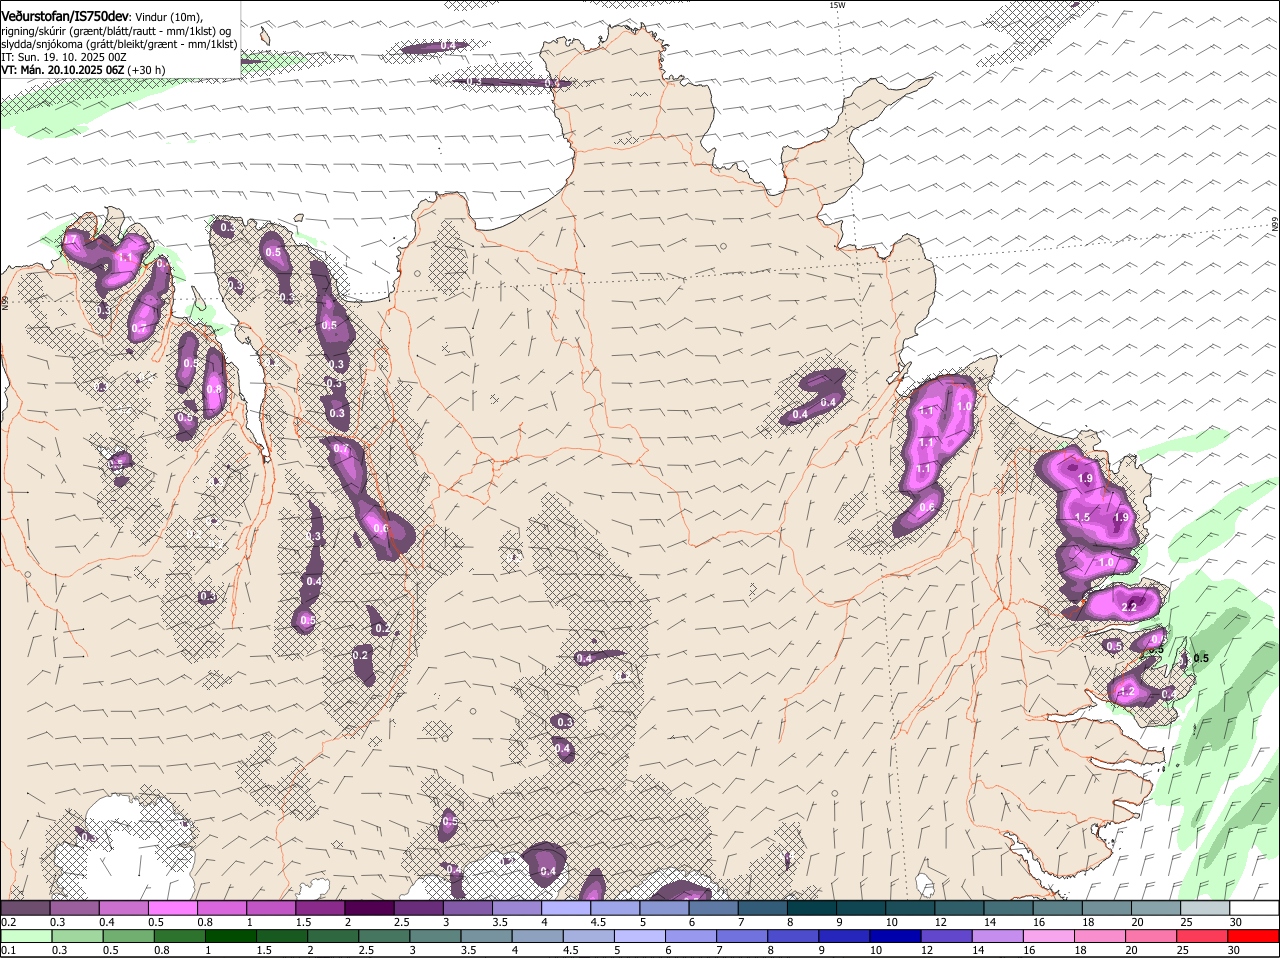
Task: Select bright pink snow swatch labeled 0.5
Action: coord(172,908)
